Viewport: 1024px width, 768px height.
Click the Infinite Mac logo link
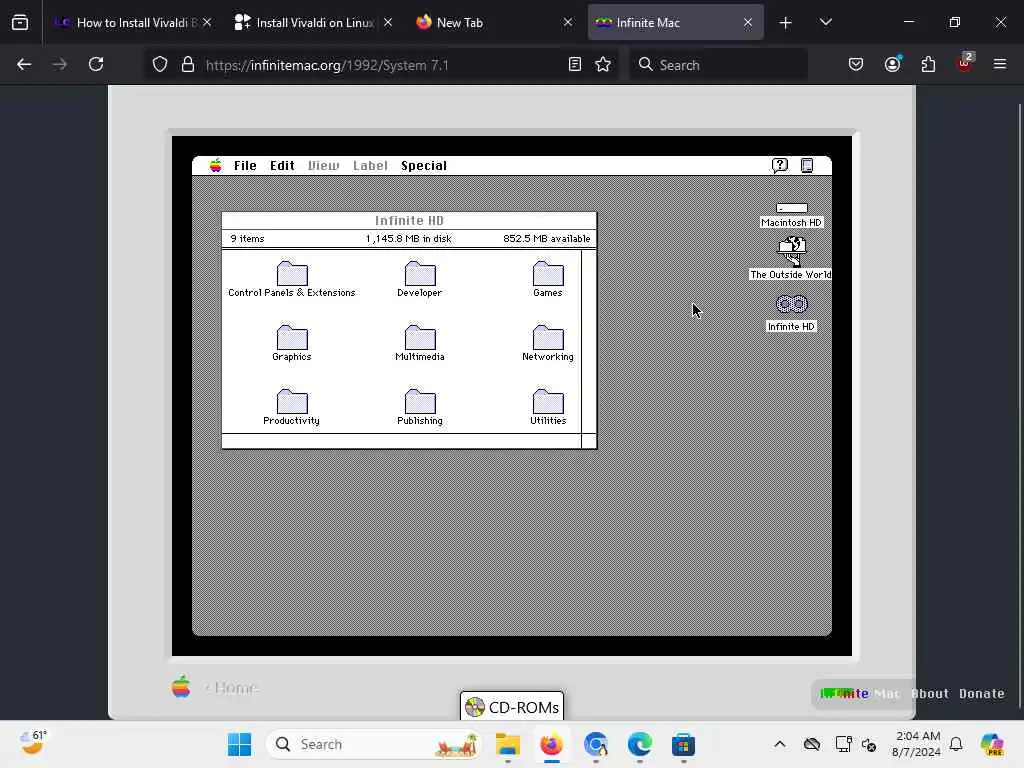(x=860, y=694)
